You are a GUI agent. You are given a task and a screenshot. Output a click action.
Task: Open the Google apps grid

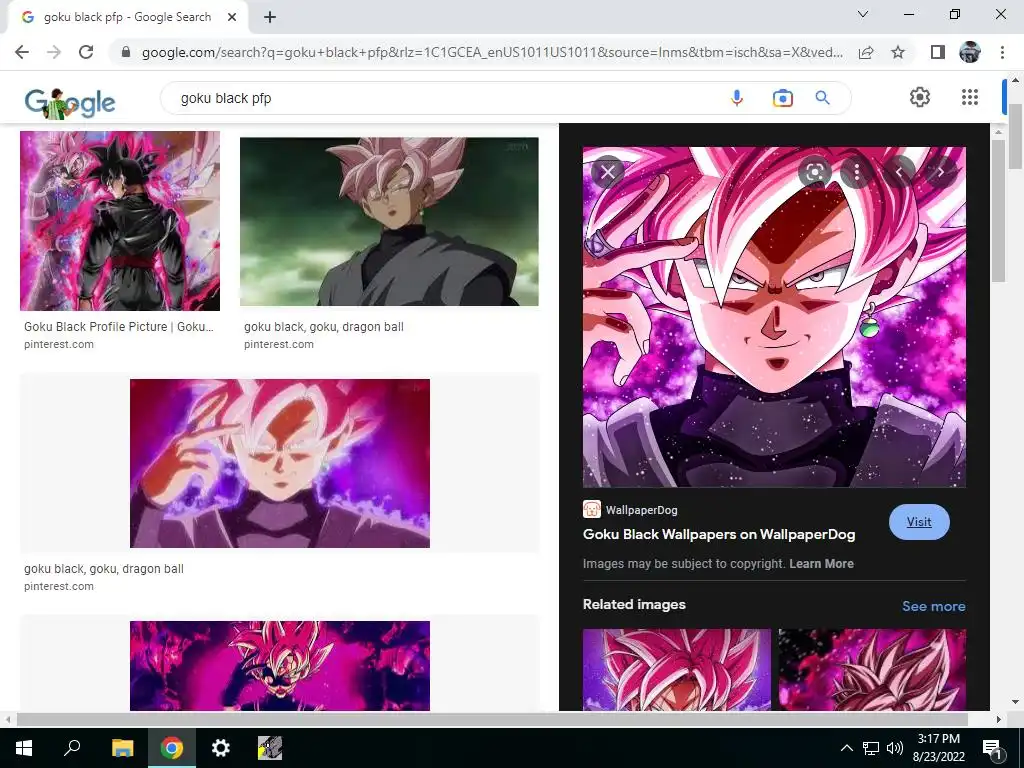pyautogui.click(x=970, y=97)
